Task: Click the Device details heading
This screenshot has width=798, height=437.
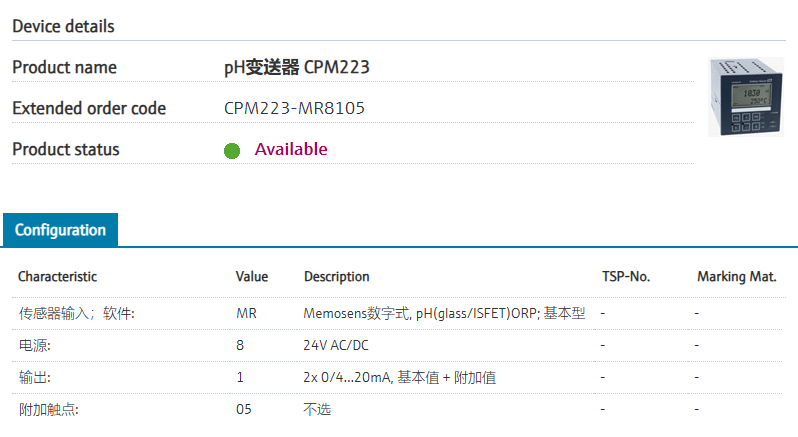Action: pyautogui.click(x=64, y=26)
